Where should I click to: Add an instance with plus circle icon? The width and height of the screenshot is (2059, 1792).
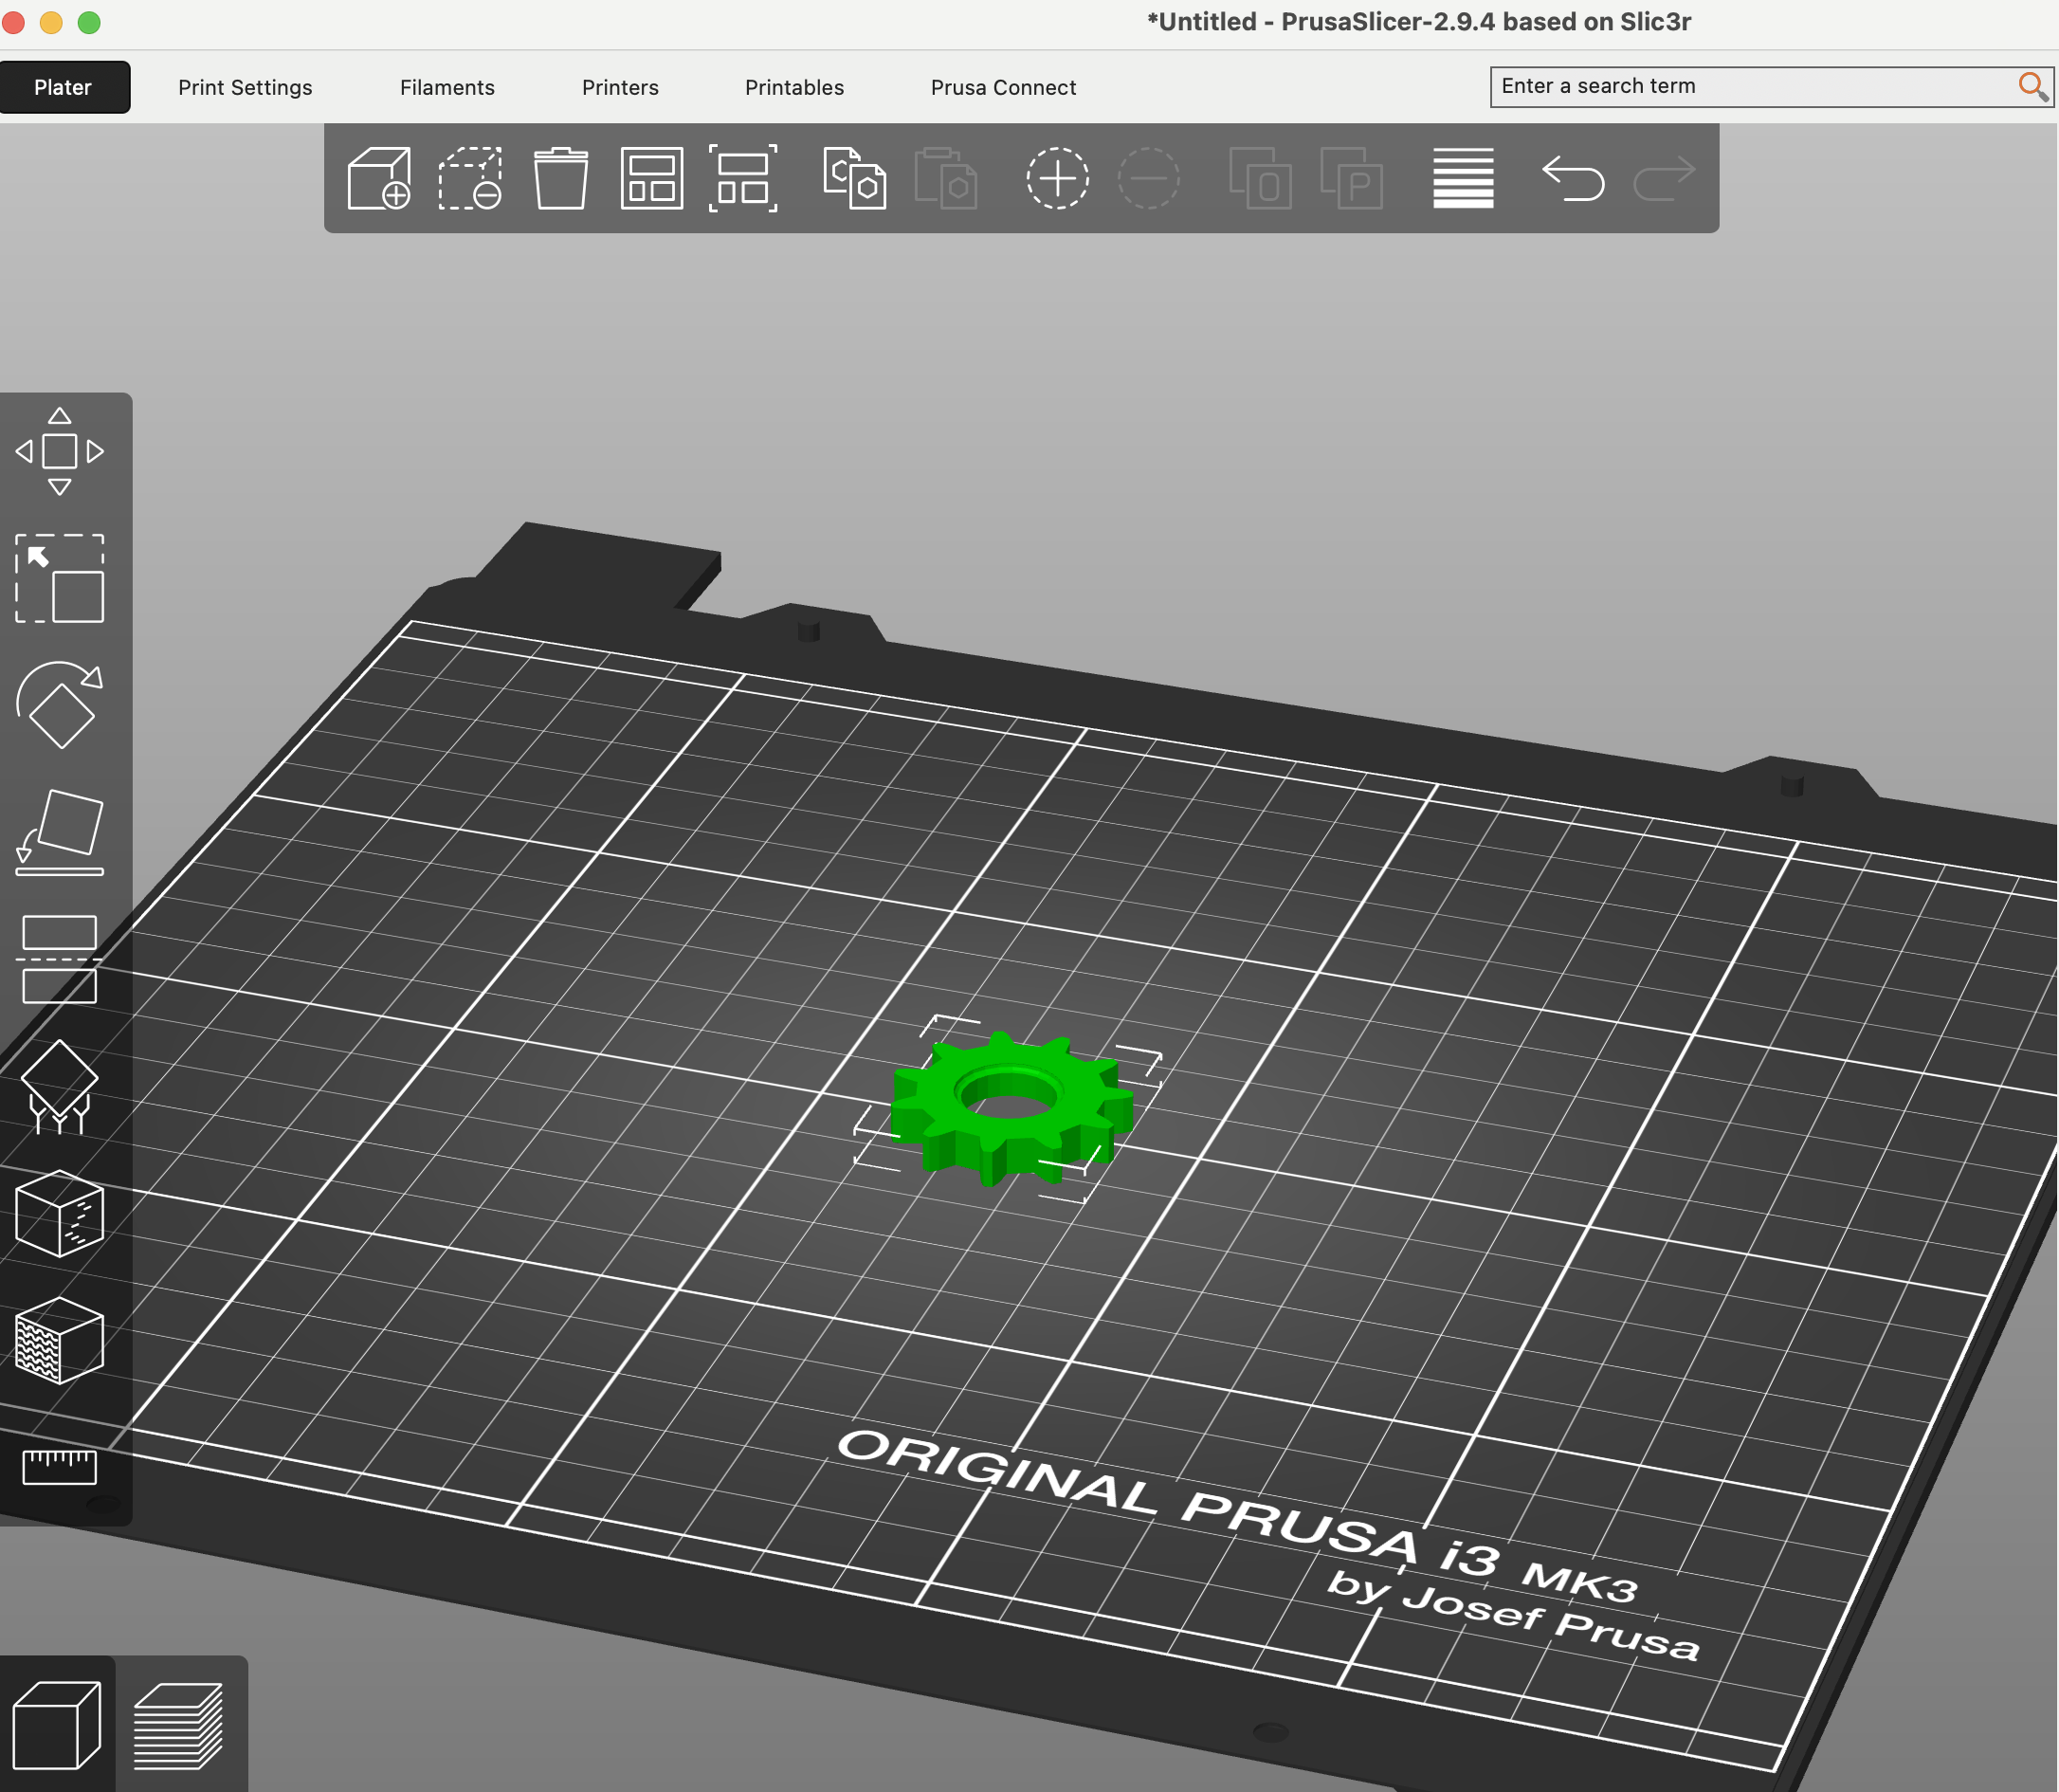point(1057,178)
